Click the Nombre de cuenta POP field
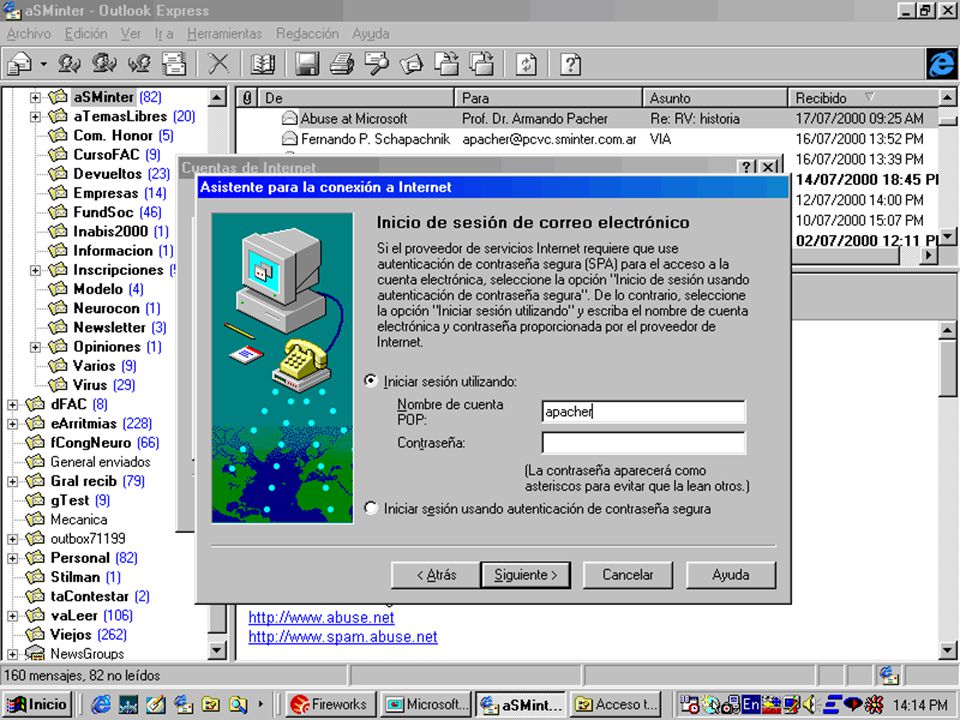This screenshot has width=960, height=720. [x=643, y=411]
